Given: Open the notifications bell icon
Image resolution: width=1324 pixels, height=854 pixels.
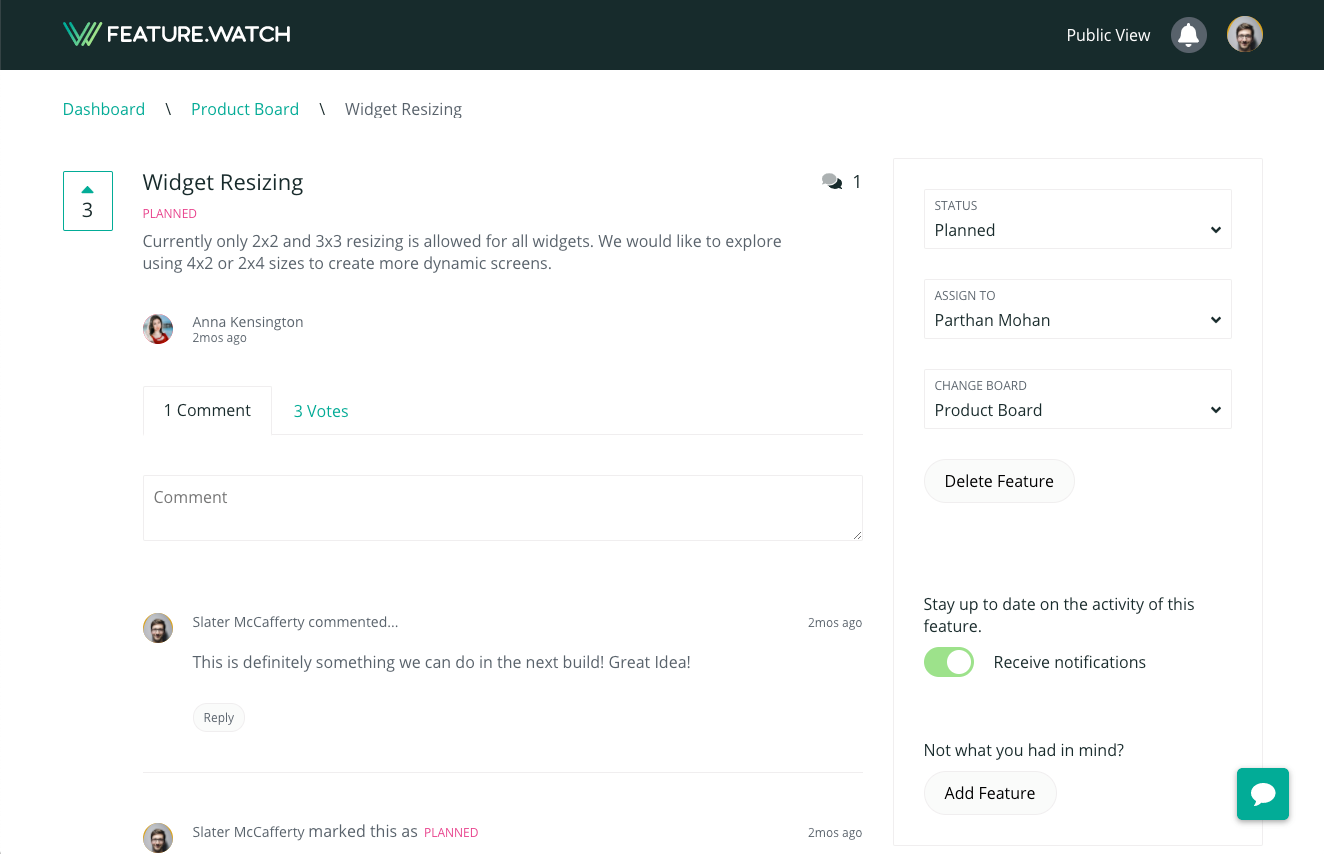Looking at the screenshot, I should pos(1188,35).
